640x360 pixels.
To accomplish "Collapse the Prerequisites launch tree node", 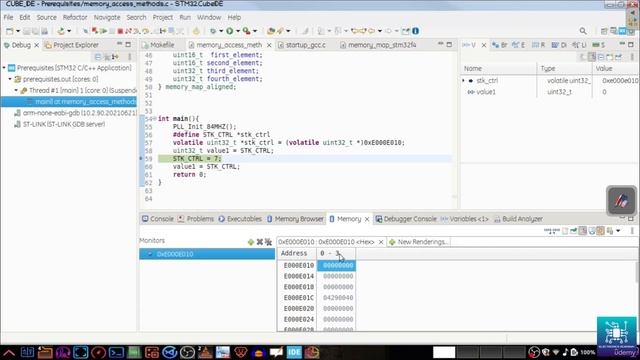I will coord(4,68).
